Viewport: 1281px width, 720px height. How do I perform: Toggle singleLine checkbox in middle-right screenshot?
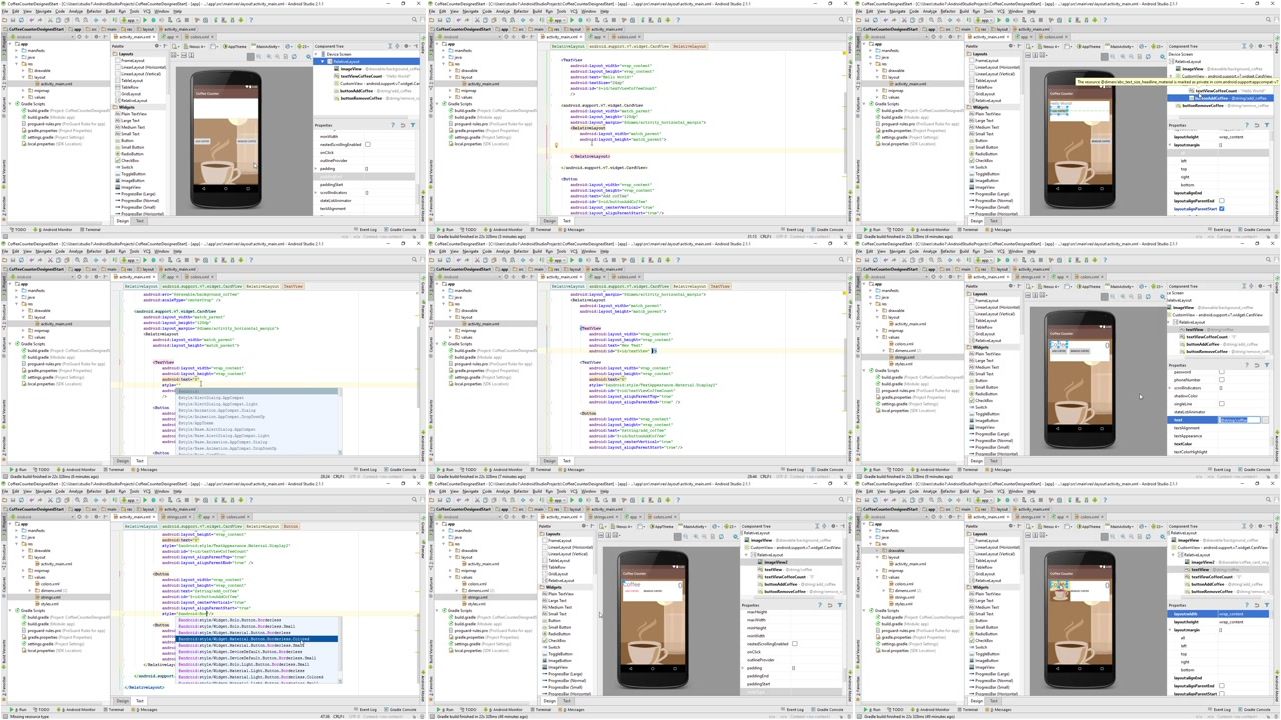(1222, 404)
